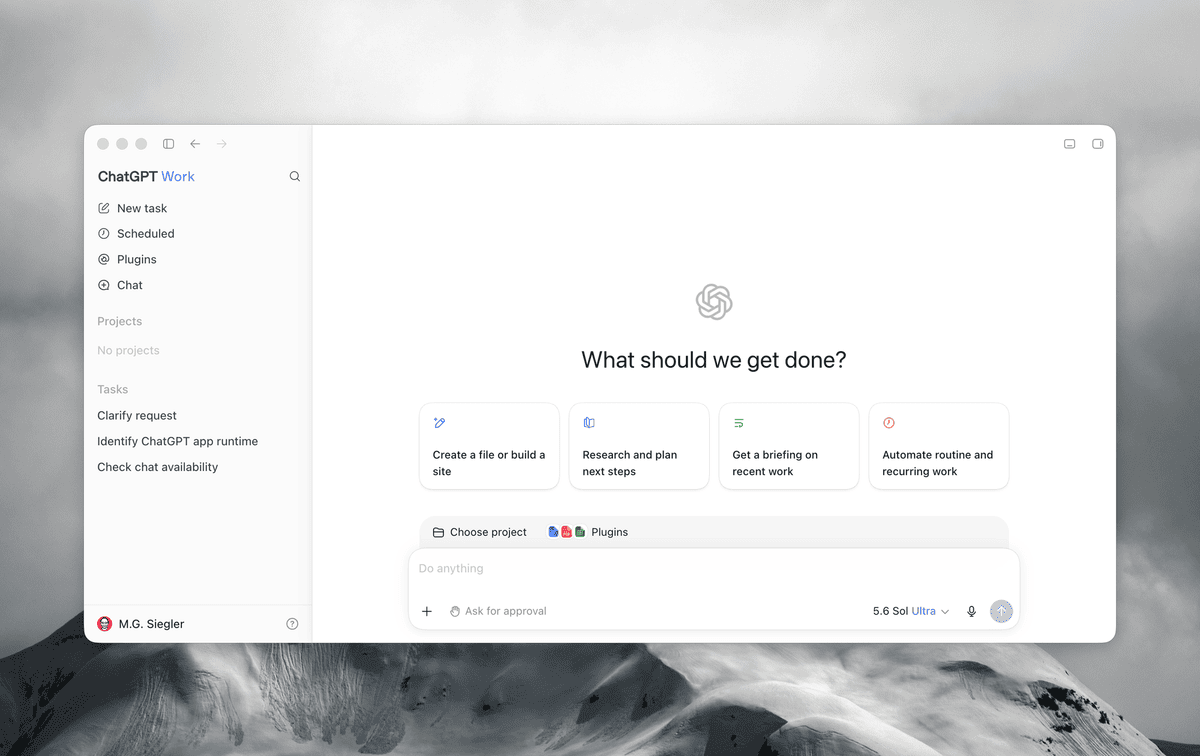Click M.G. Siegler account name

click(x=151, y=624)
